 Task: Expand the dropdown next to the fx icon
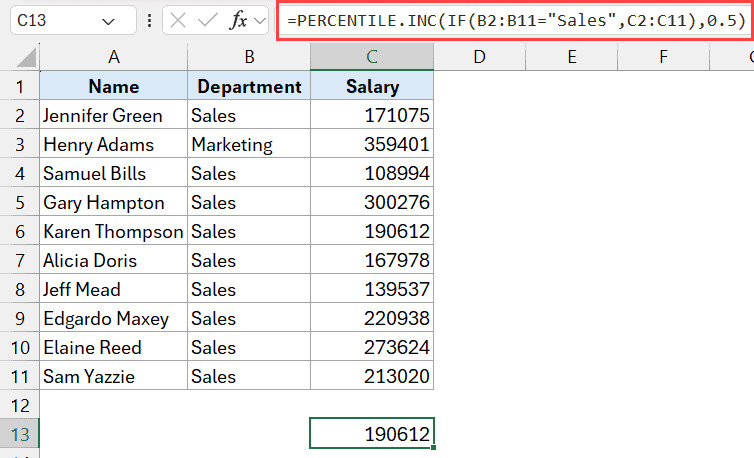(x=259, y=21)
